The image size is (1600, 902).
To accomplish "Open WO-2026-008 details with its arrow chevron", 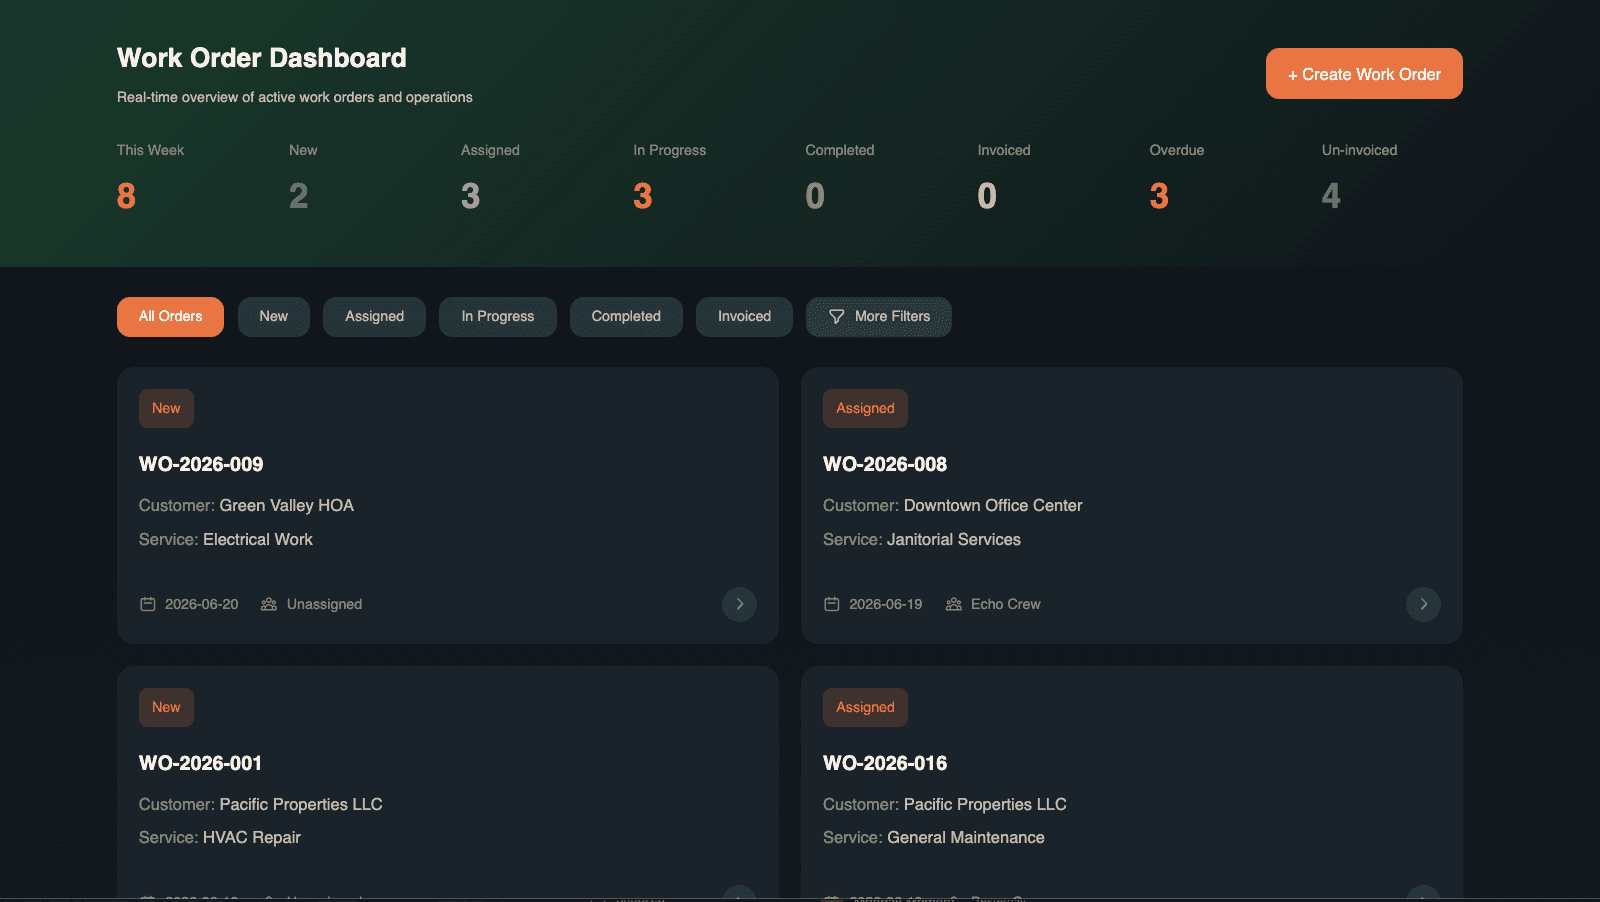I will tap(1423, 604).
